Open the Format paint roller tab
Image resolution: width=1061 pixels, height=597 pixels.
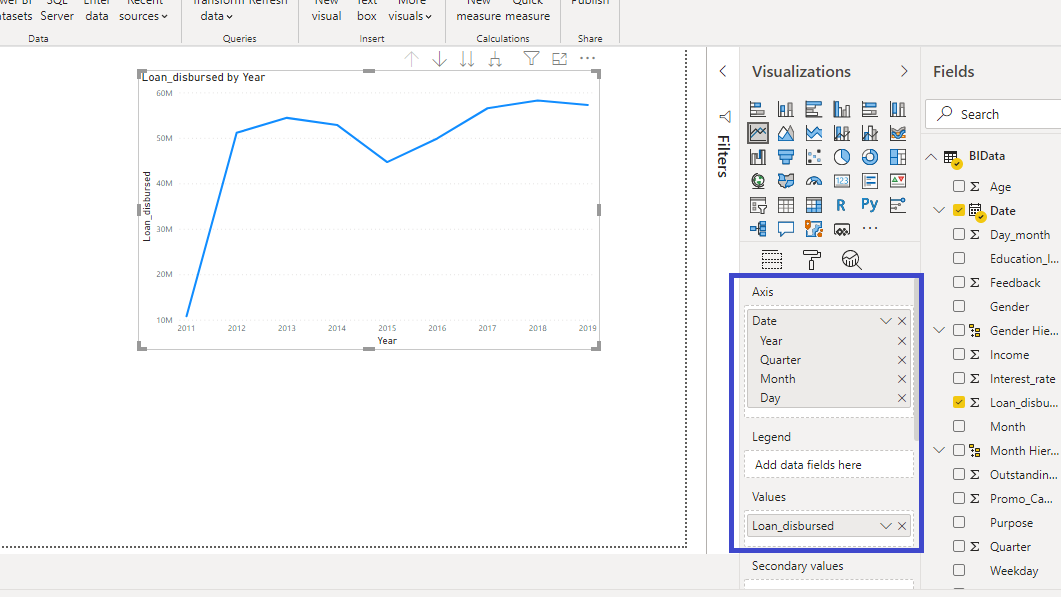pyautogui.click(x=812, y=260)
